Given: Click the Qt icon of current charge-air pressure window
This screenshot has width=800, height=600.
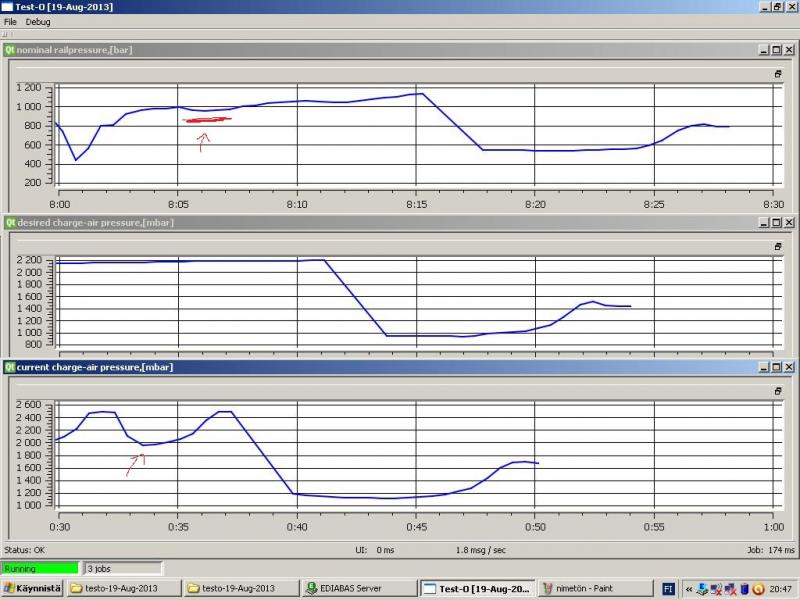Looking at the screenshot, I should point(10,368).
